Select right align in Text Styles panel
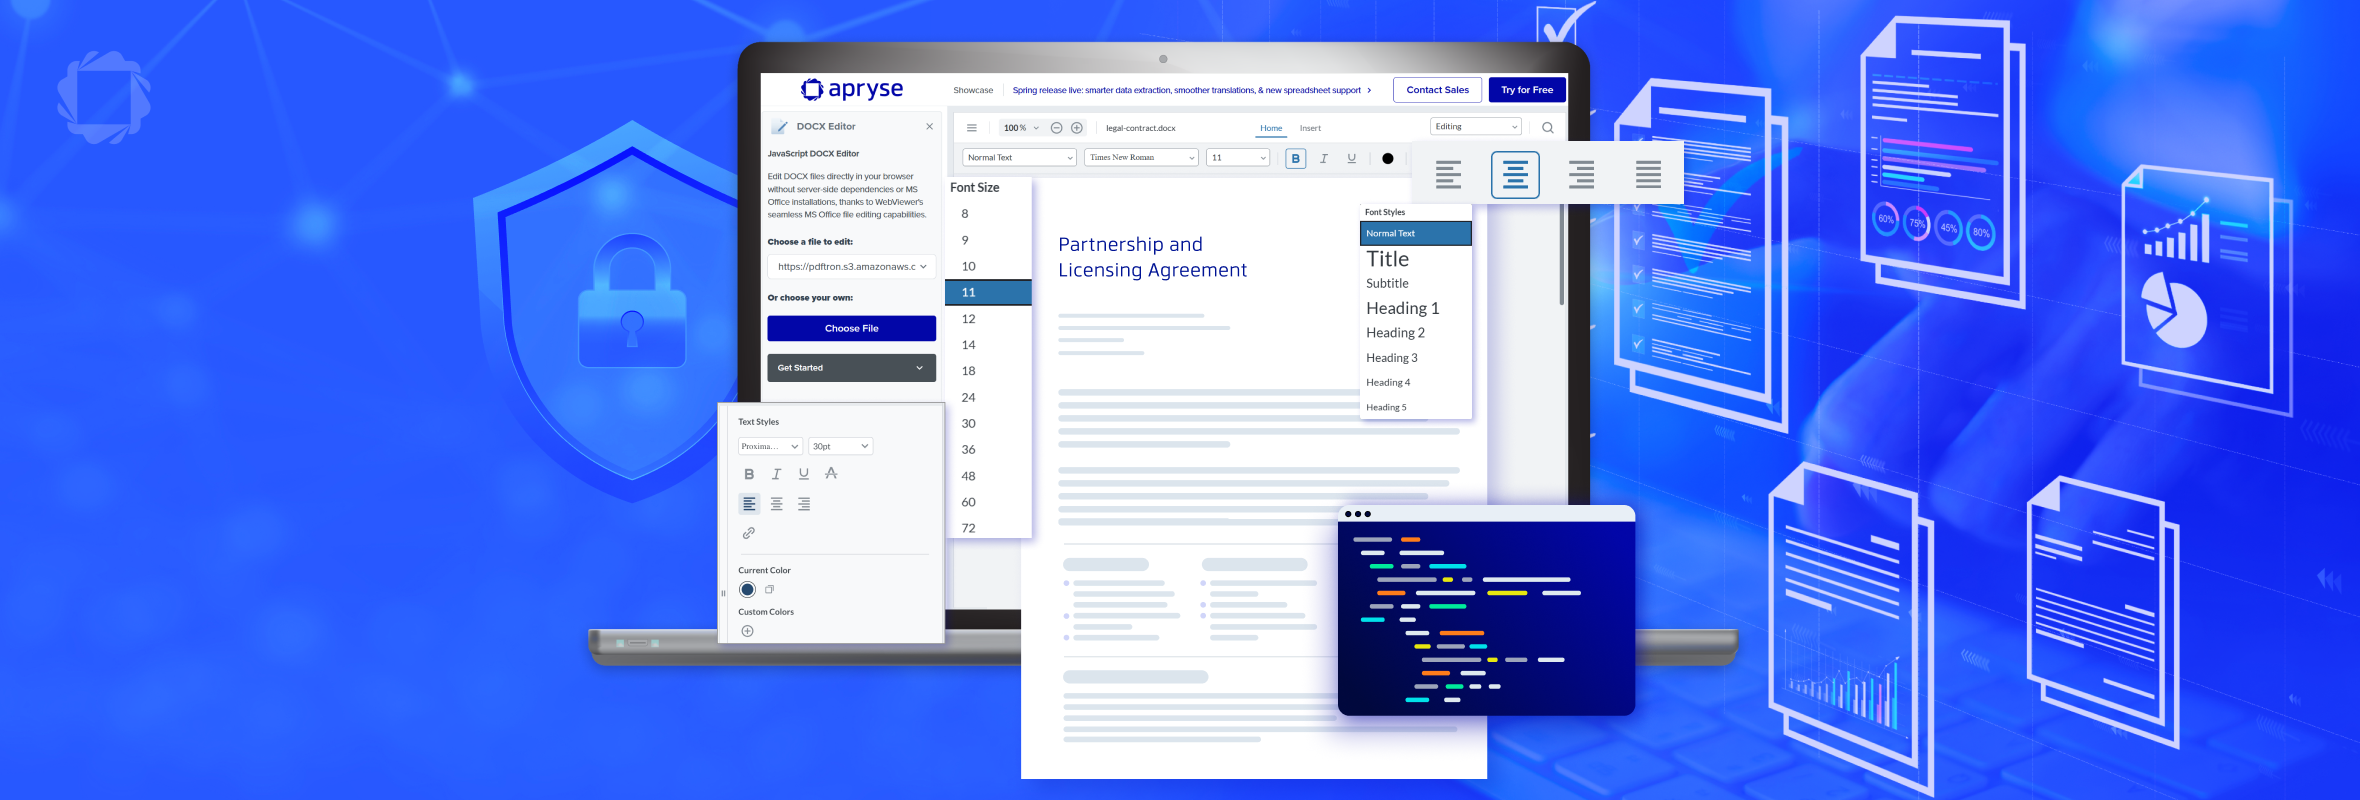This screenshot has height=800, width=2360. pyautogui.click(x=804, y=504)
